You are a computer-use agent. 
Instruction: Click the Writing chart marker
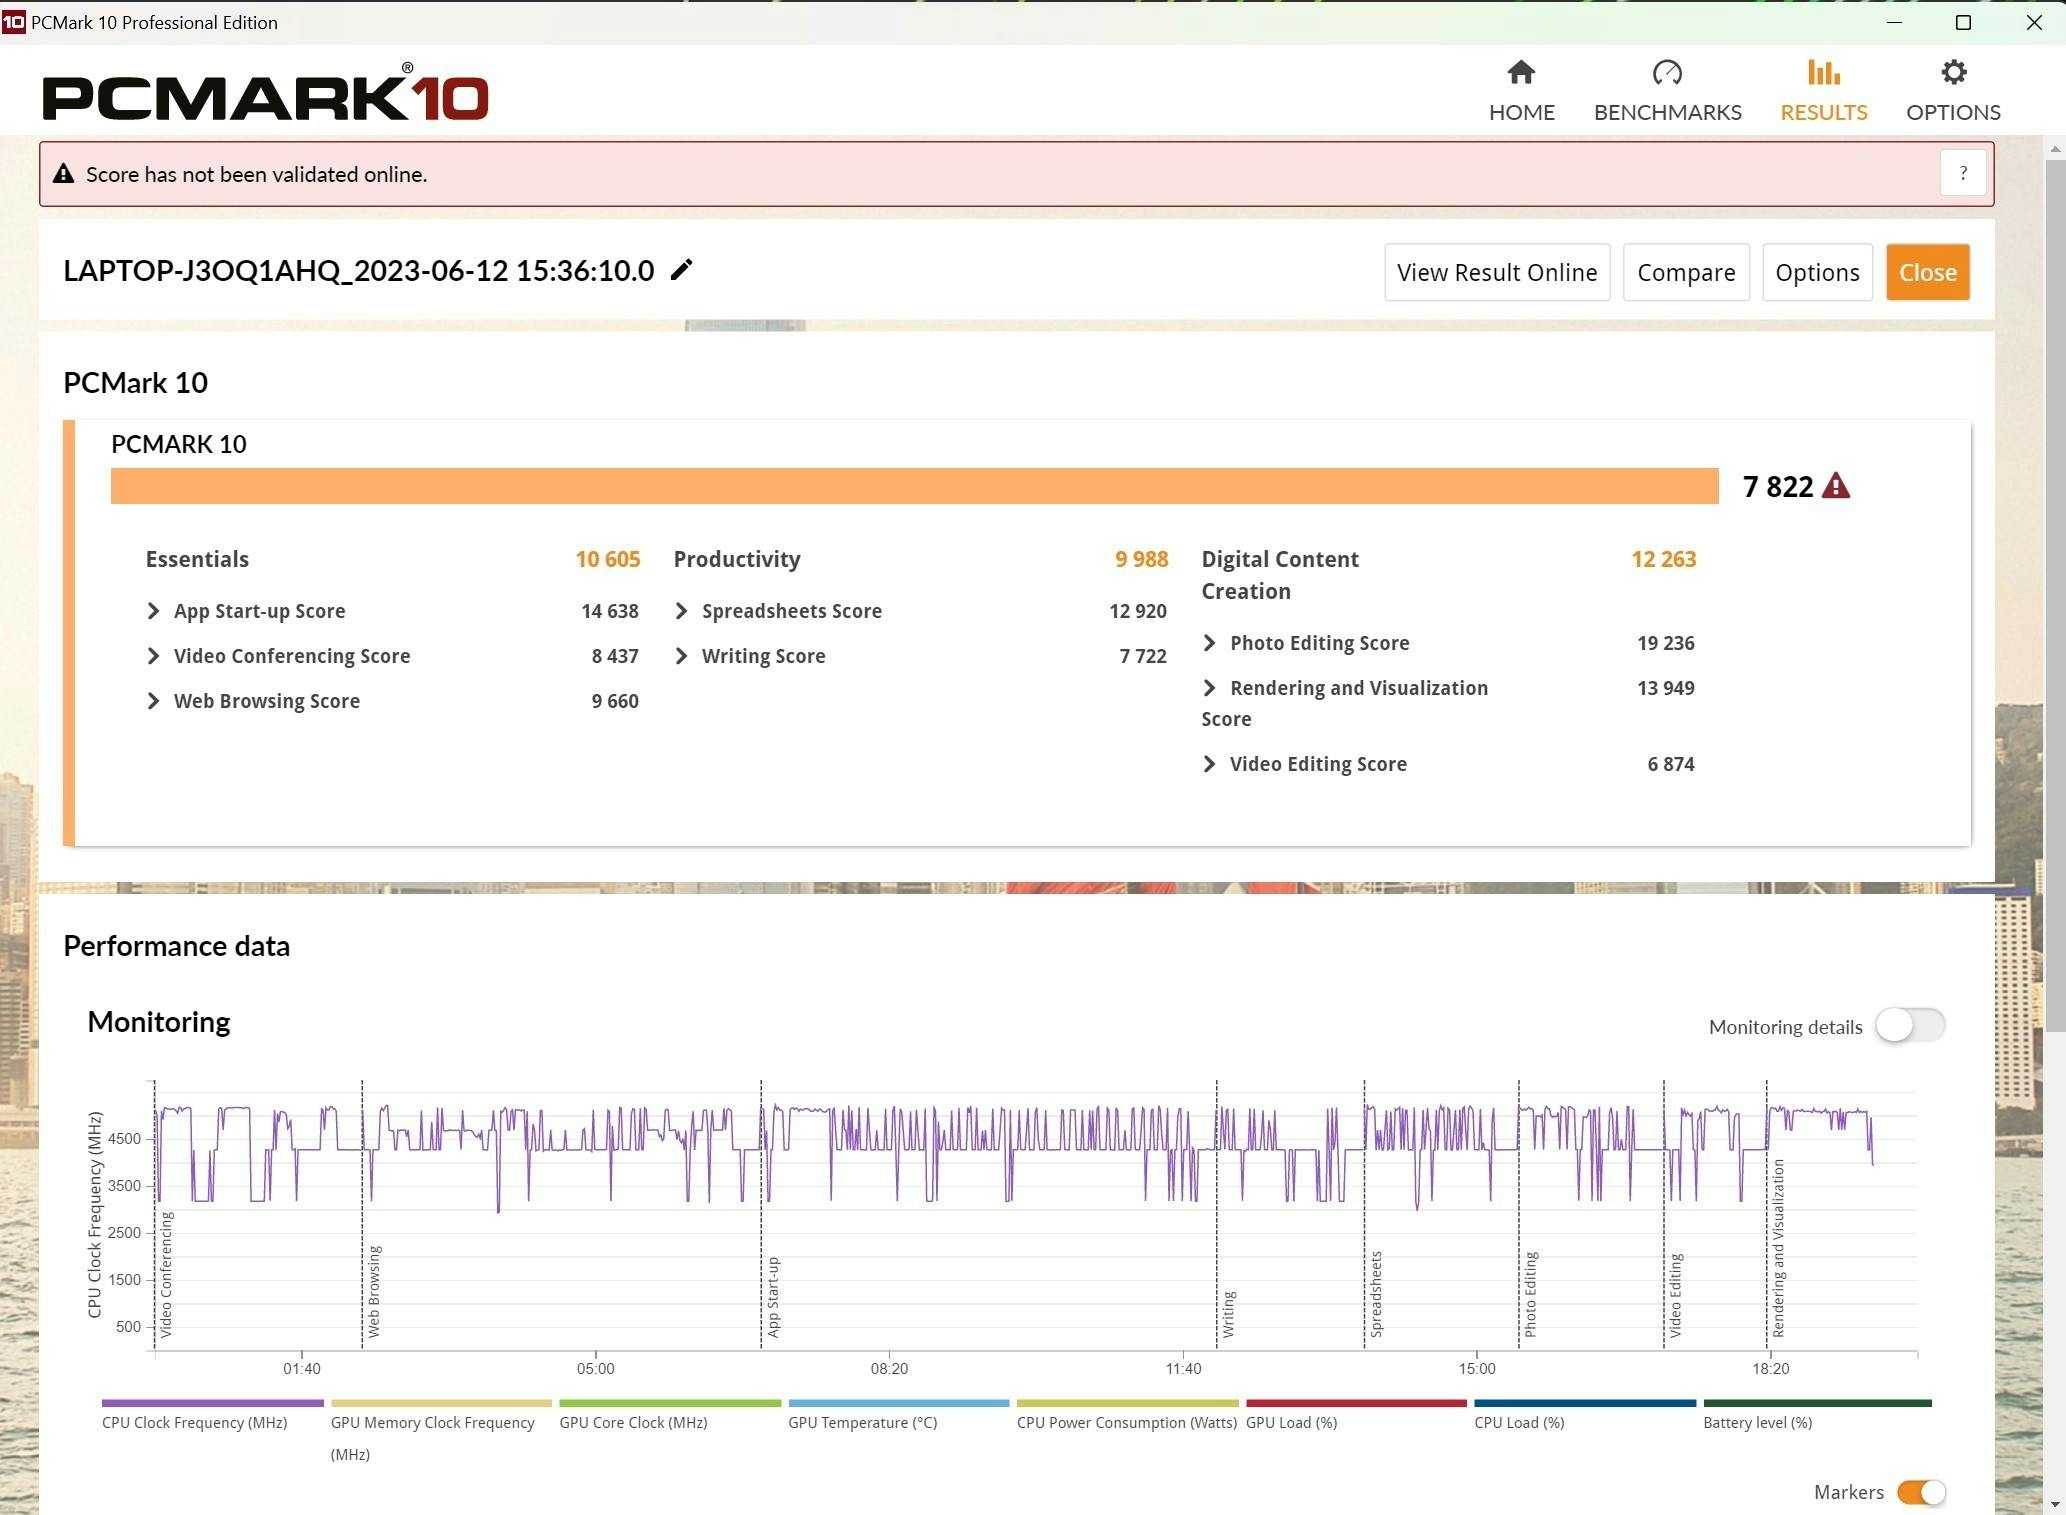pyautogui.click(x=1229, y=1314)
